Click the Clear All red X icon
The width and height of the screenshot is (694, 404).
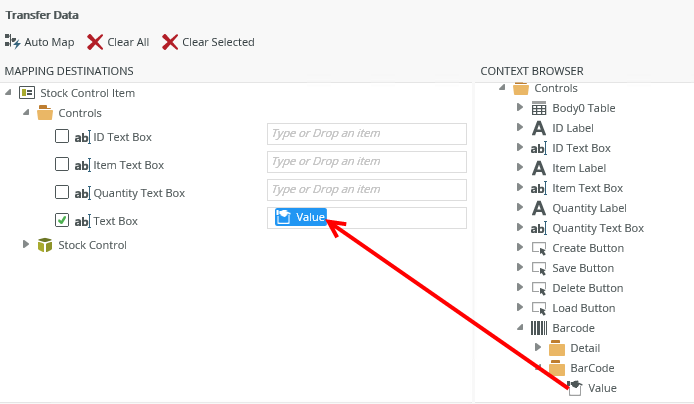point(95,42)
